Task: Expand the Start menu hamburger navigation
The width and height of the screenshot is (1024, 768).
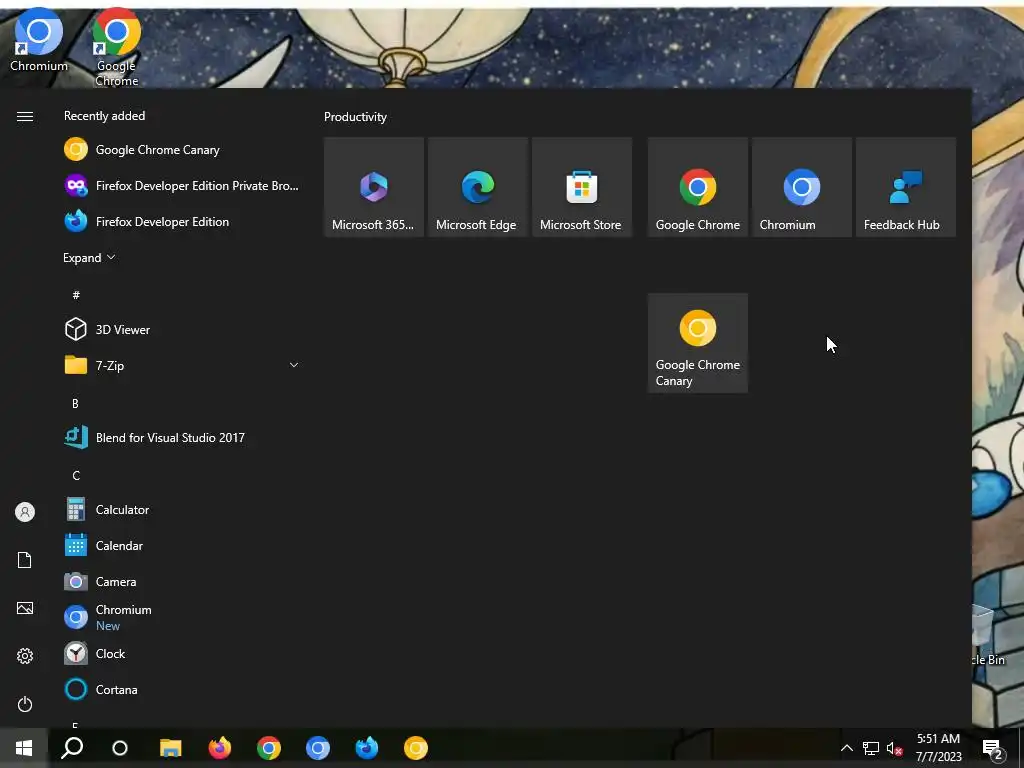Action: pos(25,116)
